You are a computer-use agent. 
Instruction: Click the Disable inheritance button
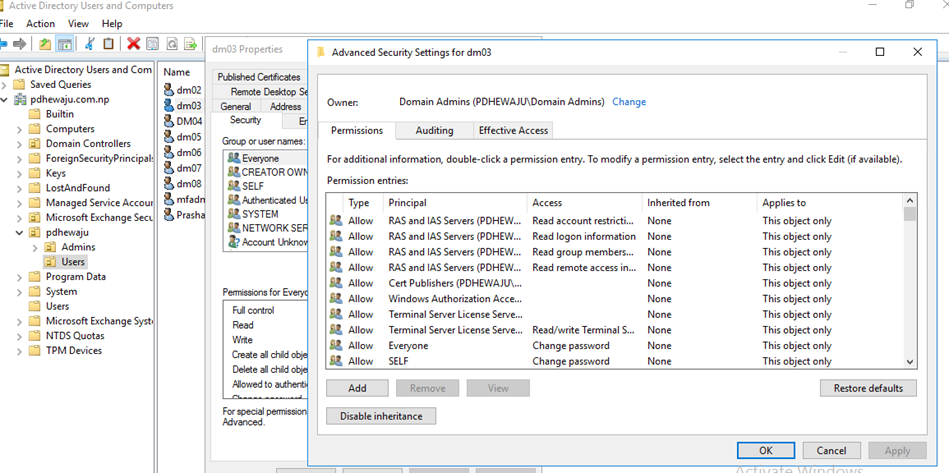click(x=381, y=416)
